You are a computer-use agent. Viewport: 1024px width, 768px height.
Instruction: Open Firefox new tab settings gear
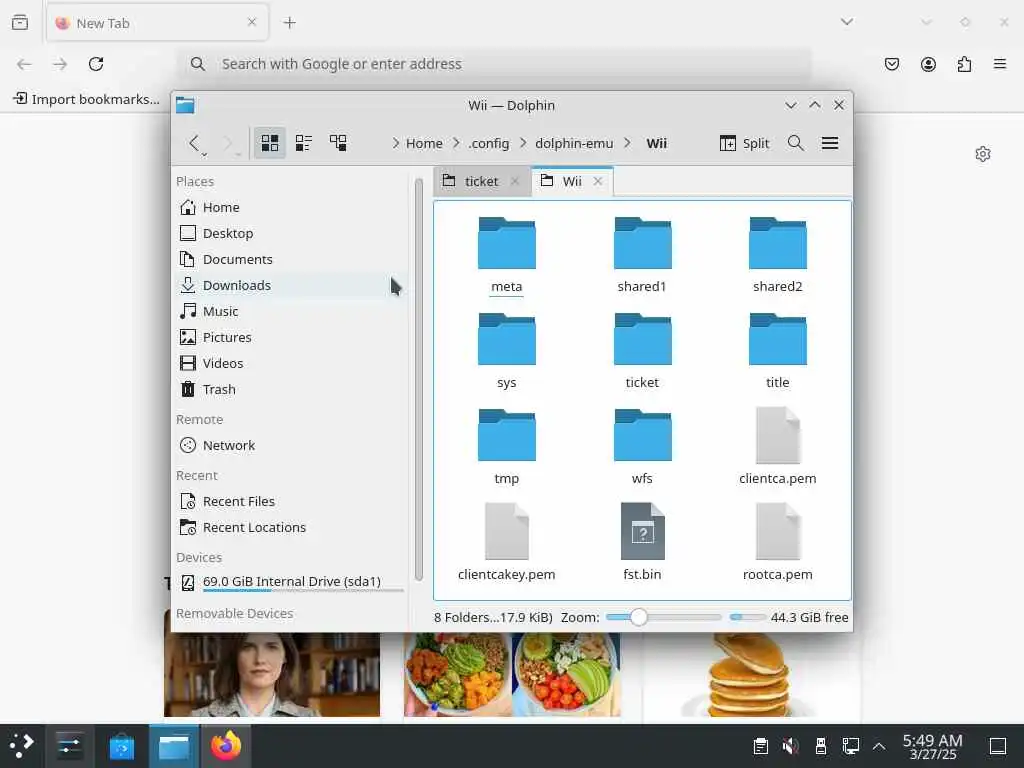[983, 154]
